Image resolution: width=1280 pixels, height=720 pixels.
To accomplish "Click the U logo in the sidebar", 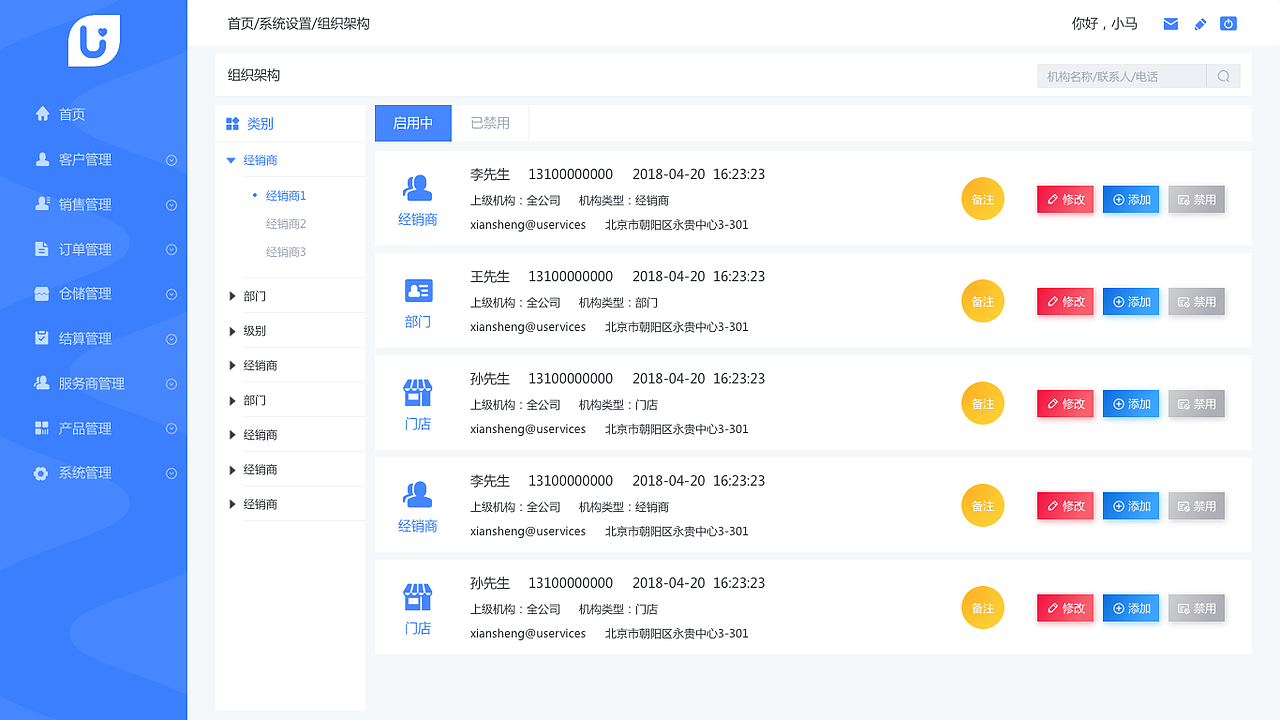I will pos(94,41).
